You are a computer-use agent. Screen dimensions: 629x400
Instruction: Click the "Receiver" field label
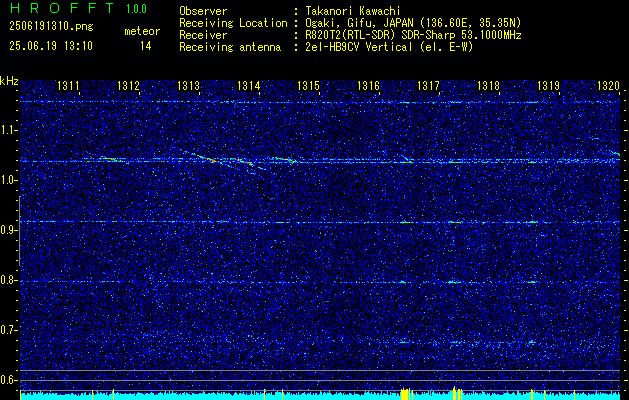[x=203, y=35]
